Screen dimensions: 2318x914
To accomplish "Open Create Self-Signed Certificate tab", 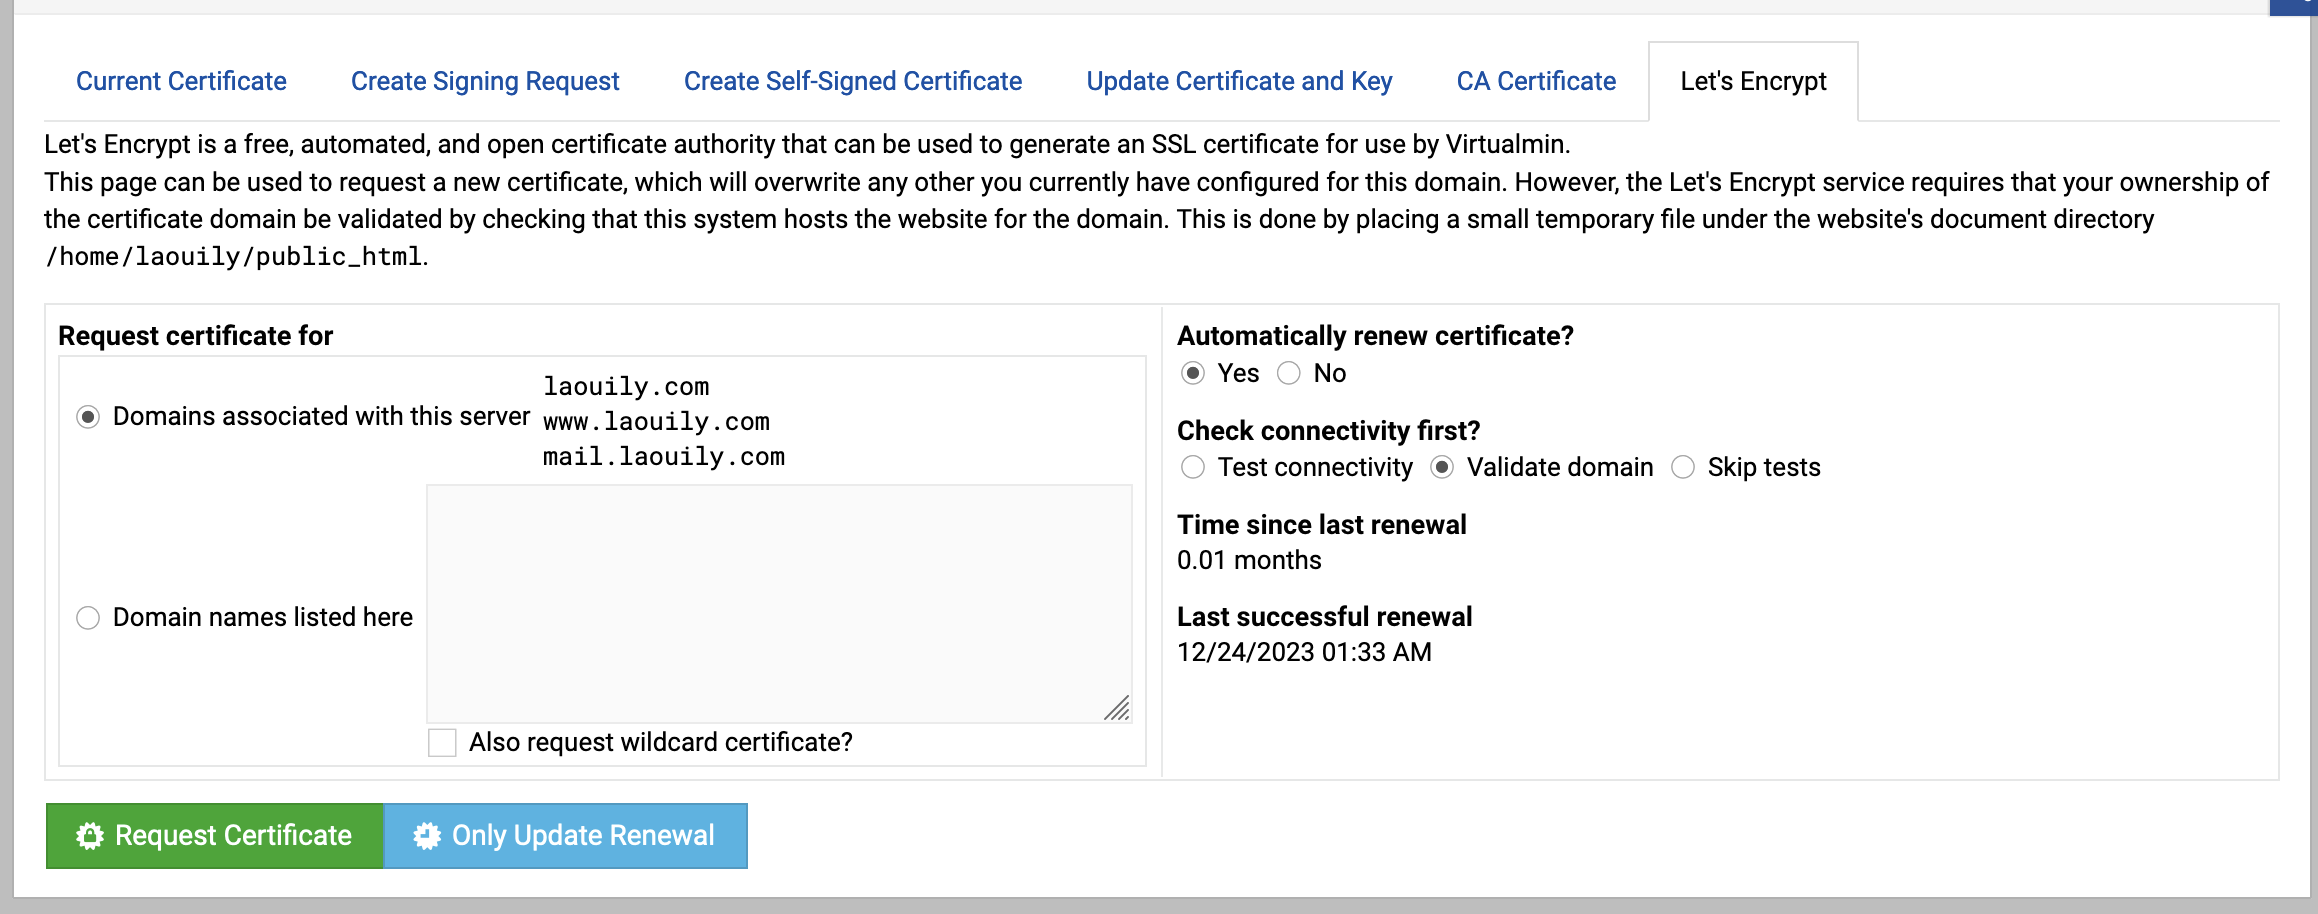I will pyautogui.click(x=853, y=81).
